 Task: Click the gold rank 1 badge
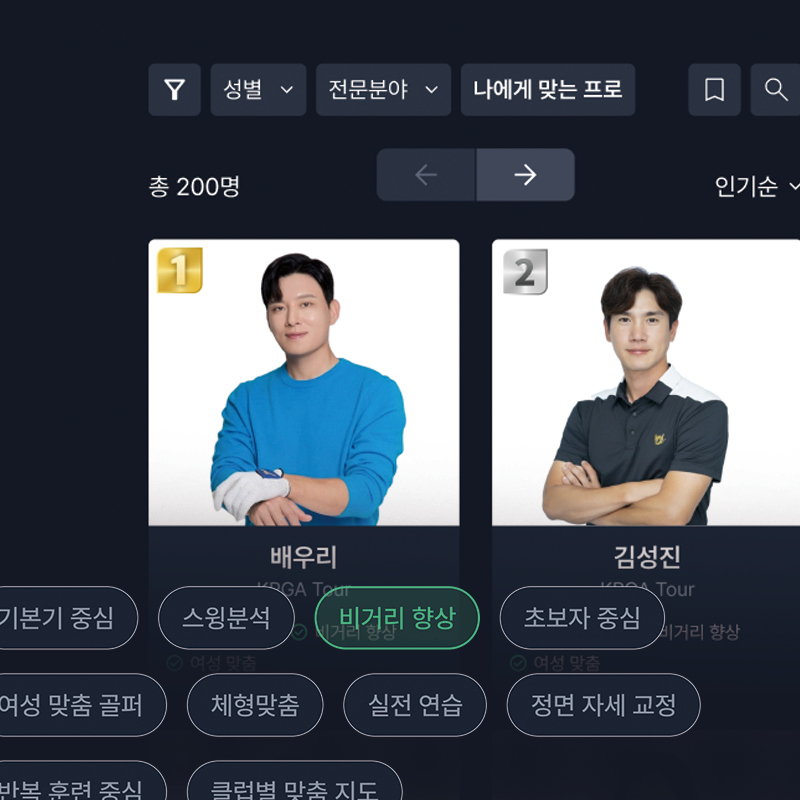(x=180, y=270)
